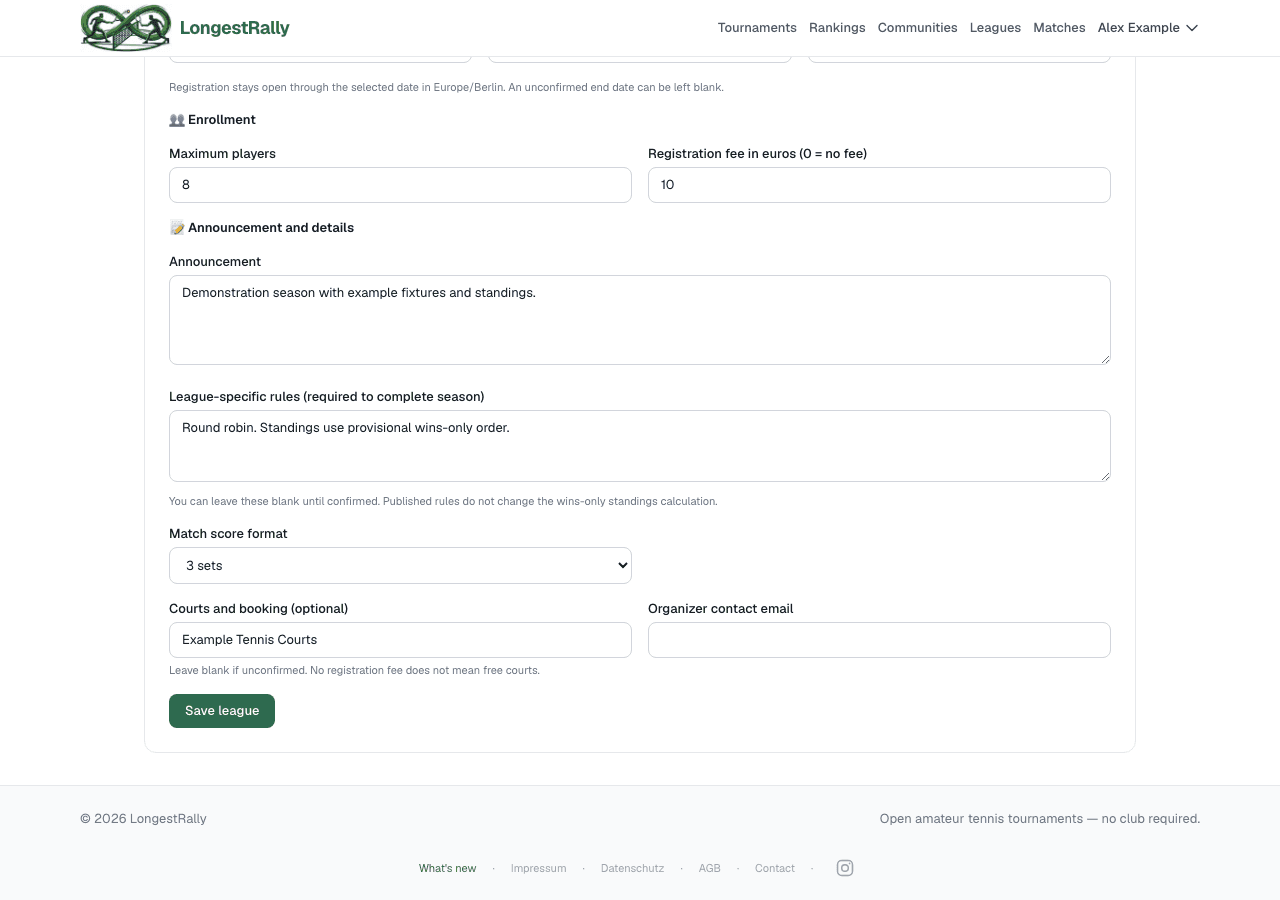Click the LongestRally tennis logo image

point(126,28)
